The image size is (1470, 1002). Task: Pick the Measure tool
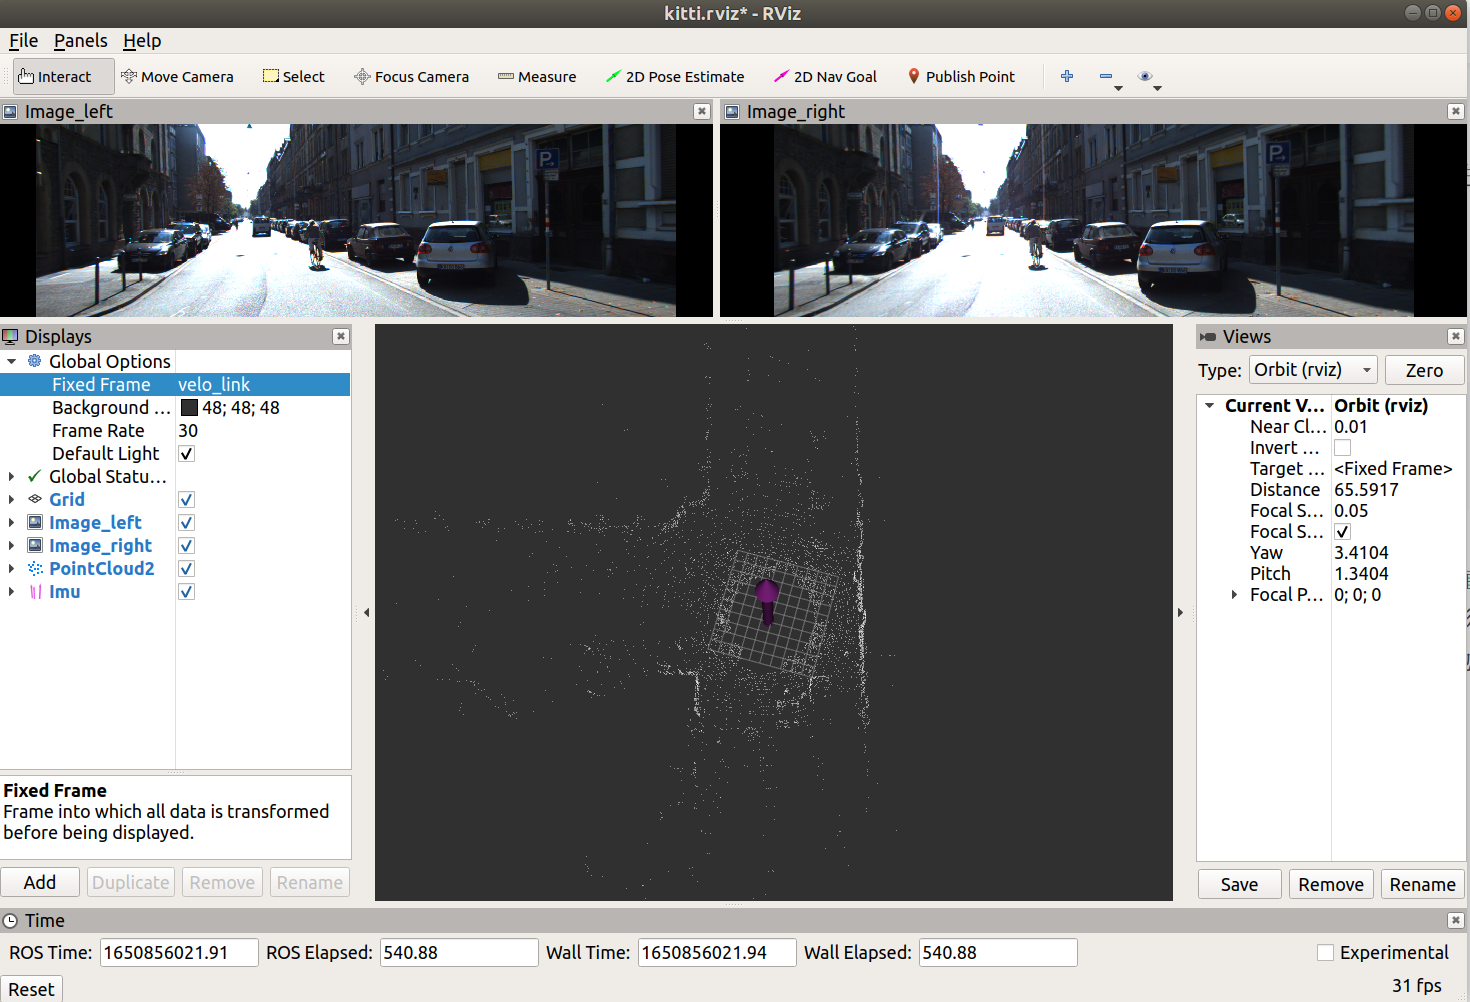pos(537,77)
